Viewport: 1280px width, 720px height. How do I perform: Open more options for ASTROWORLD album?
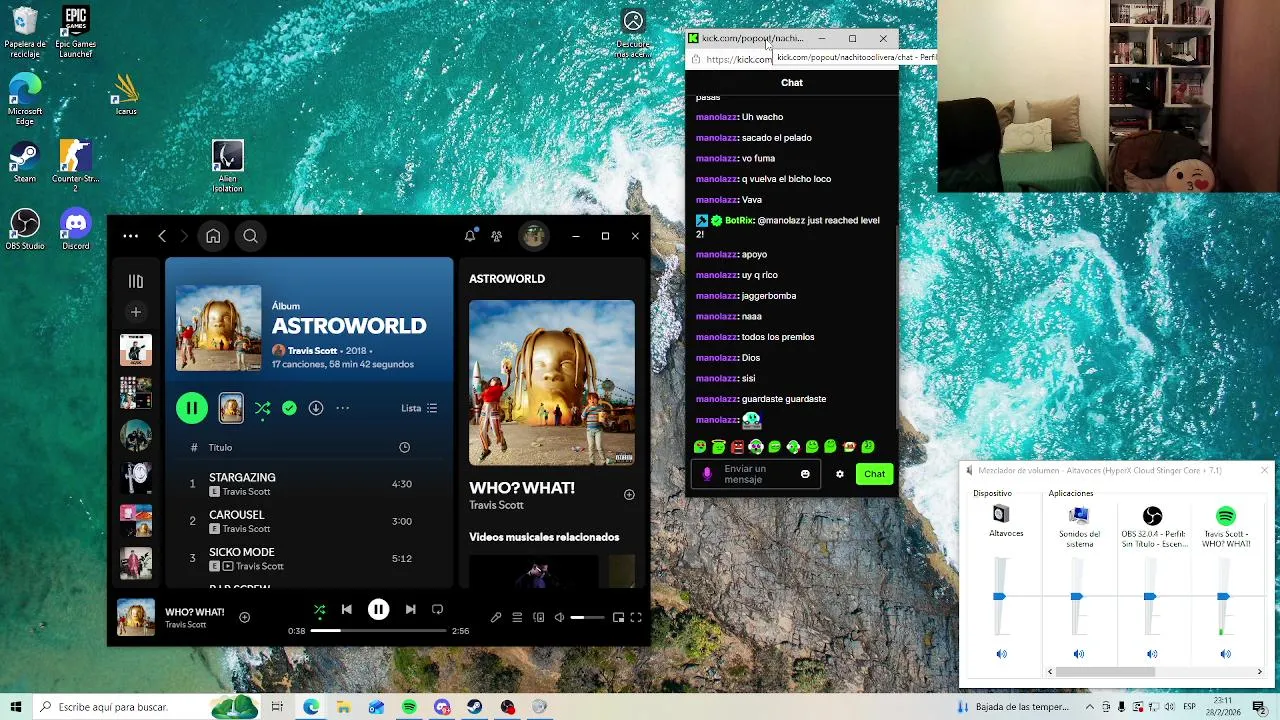click(343, 408)
